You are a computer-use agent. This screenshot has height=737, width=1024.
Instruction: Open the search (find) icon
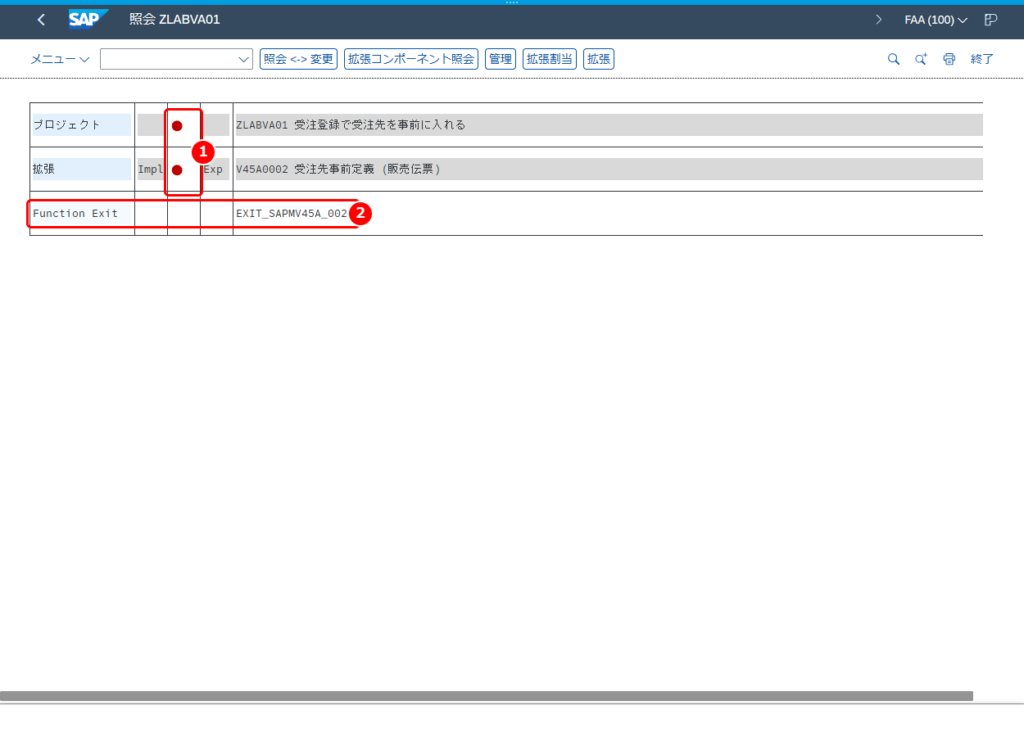[893, 59]
